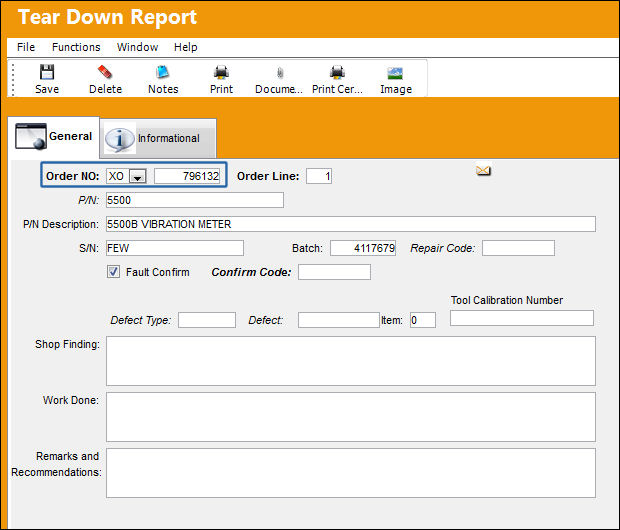620x530 pixels.
Task: Click the Batch field 4117679
Action: pos(363,248)
